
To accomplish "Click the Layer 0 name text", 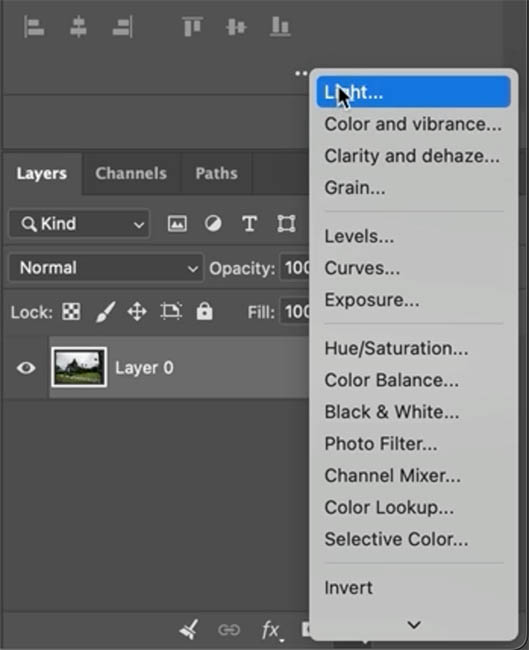I will [144, 368].
